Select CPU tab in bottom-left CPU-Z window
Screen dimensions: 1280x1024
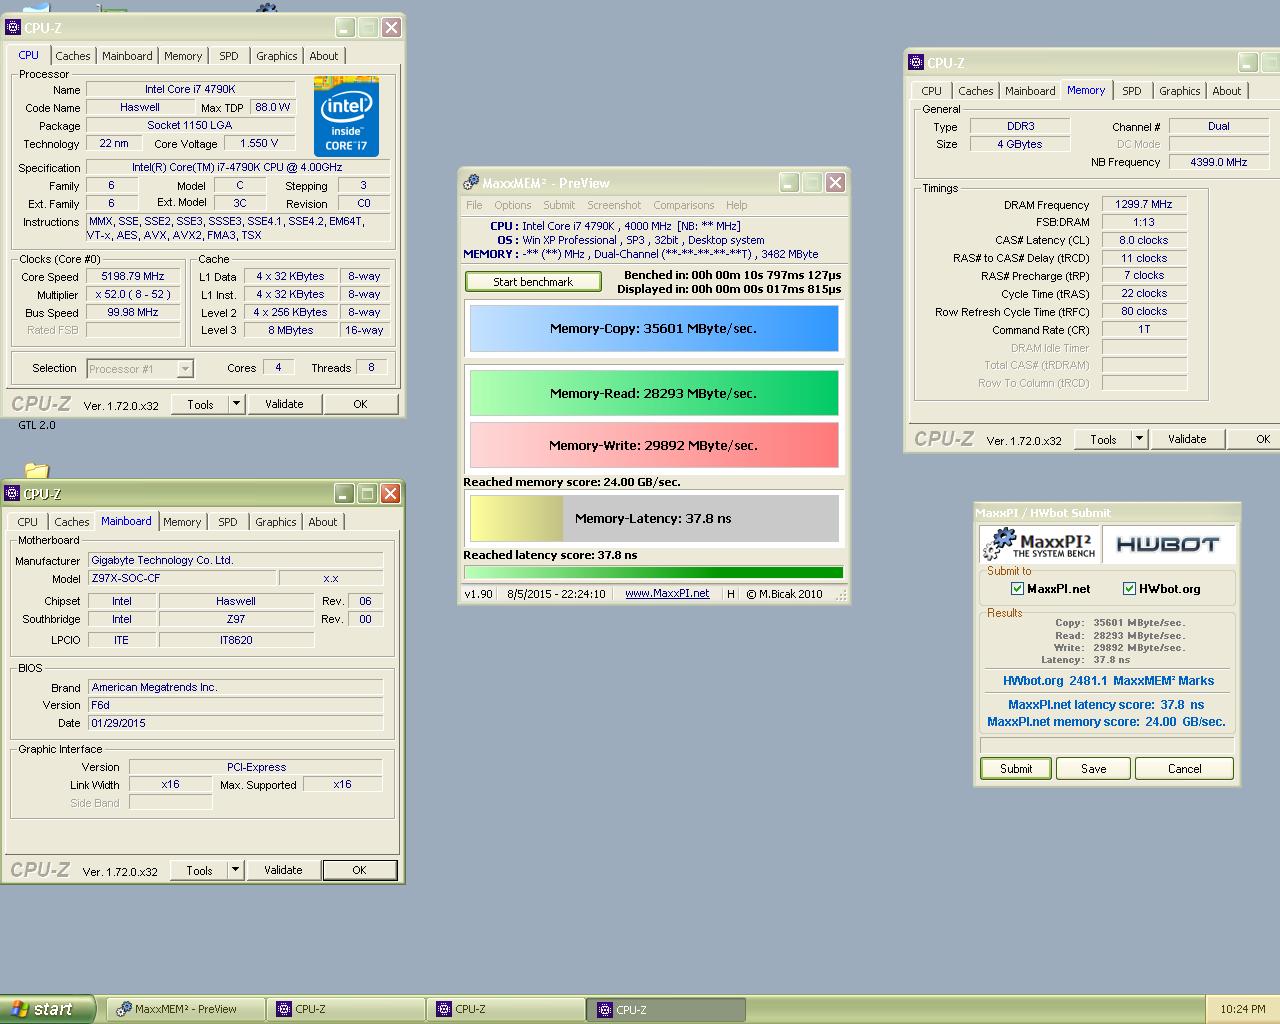tap(28, 522)
